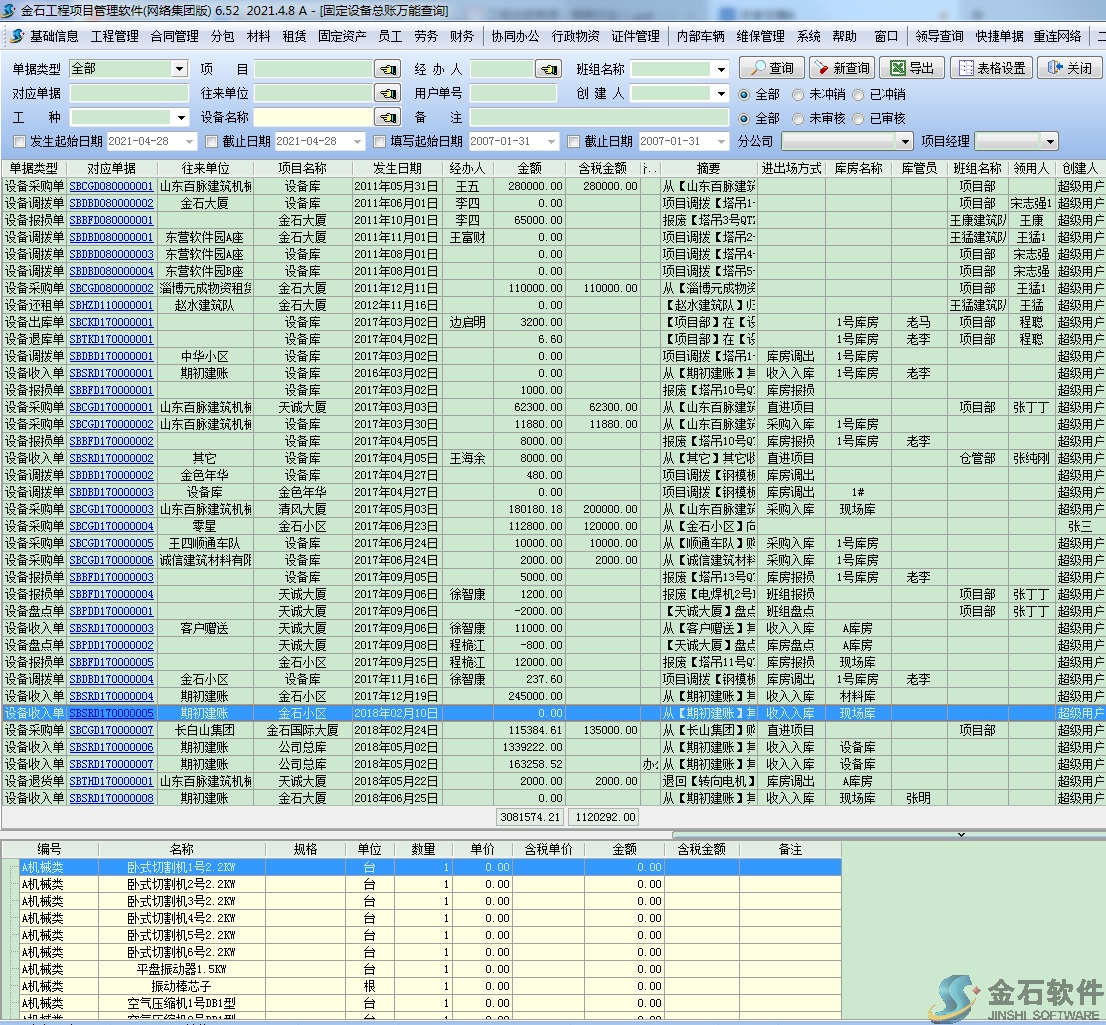Expand the 单据类型 dropdown
Screen dimensions: 1106x1025
(180, 69)
